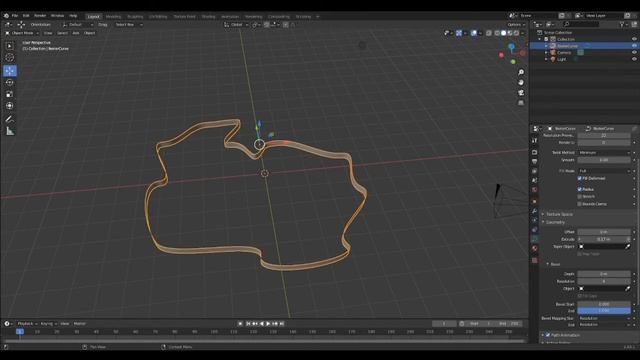Toggle X-ray mode in the viewport header
Image resolution: width=640 pixels, height=360 pixels.
pos(489,33)
